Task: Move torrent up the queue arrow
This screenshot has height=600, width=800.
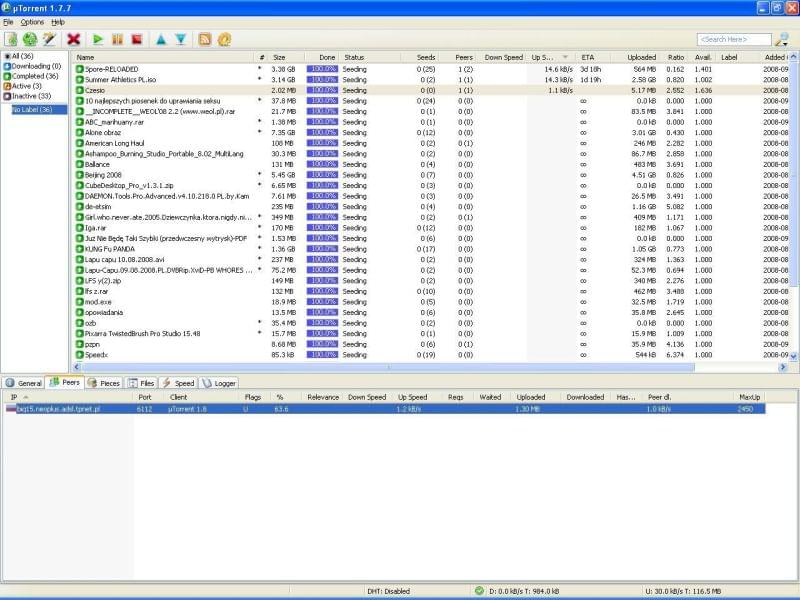Action: click(x=161, y=39)
